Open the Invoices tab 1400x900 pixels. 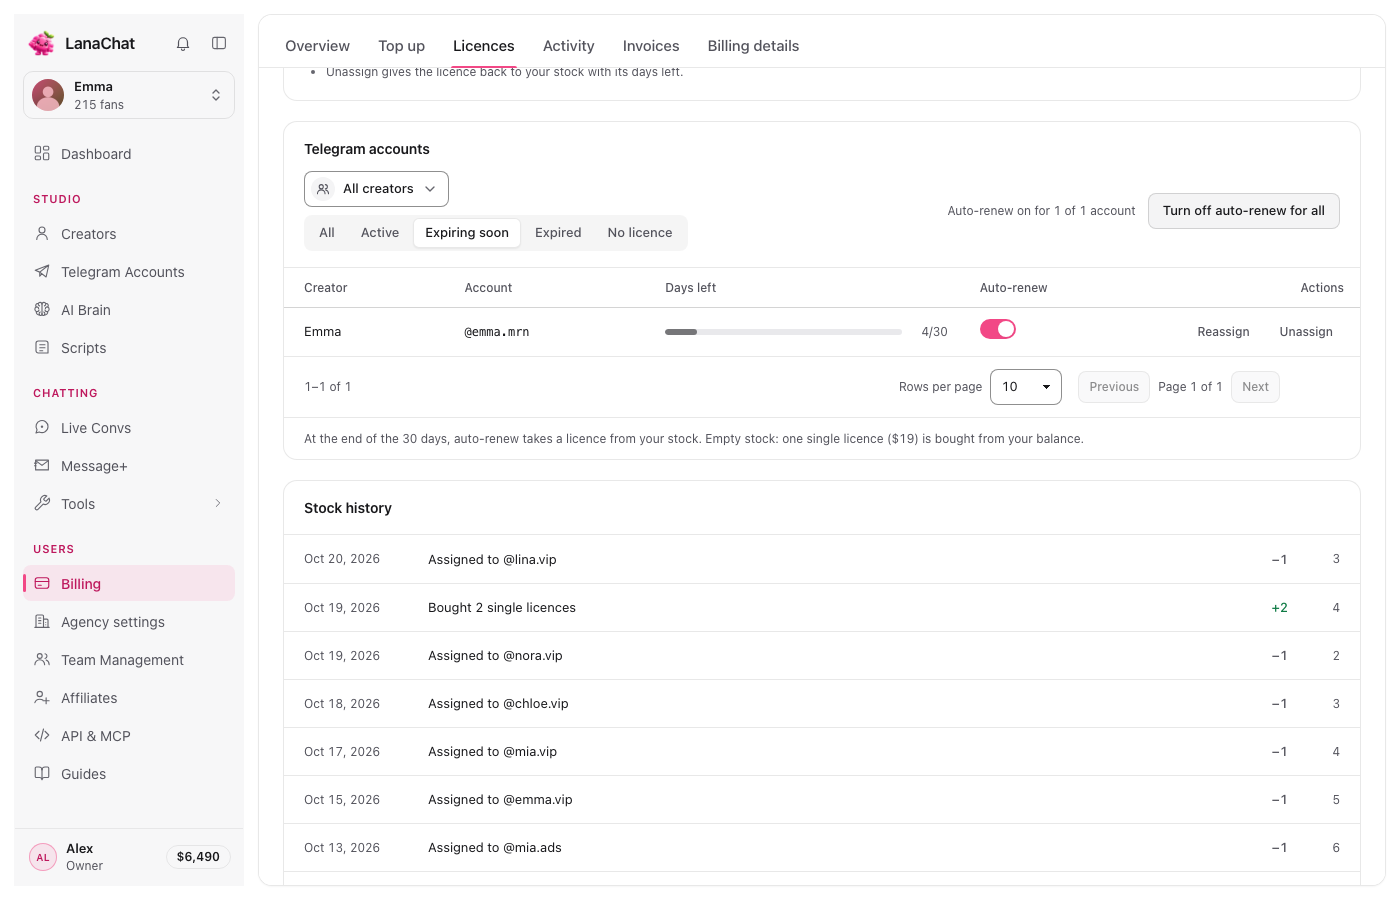tap(651, 46)
